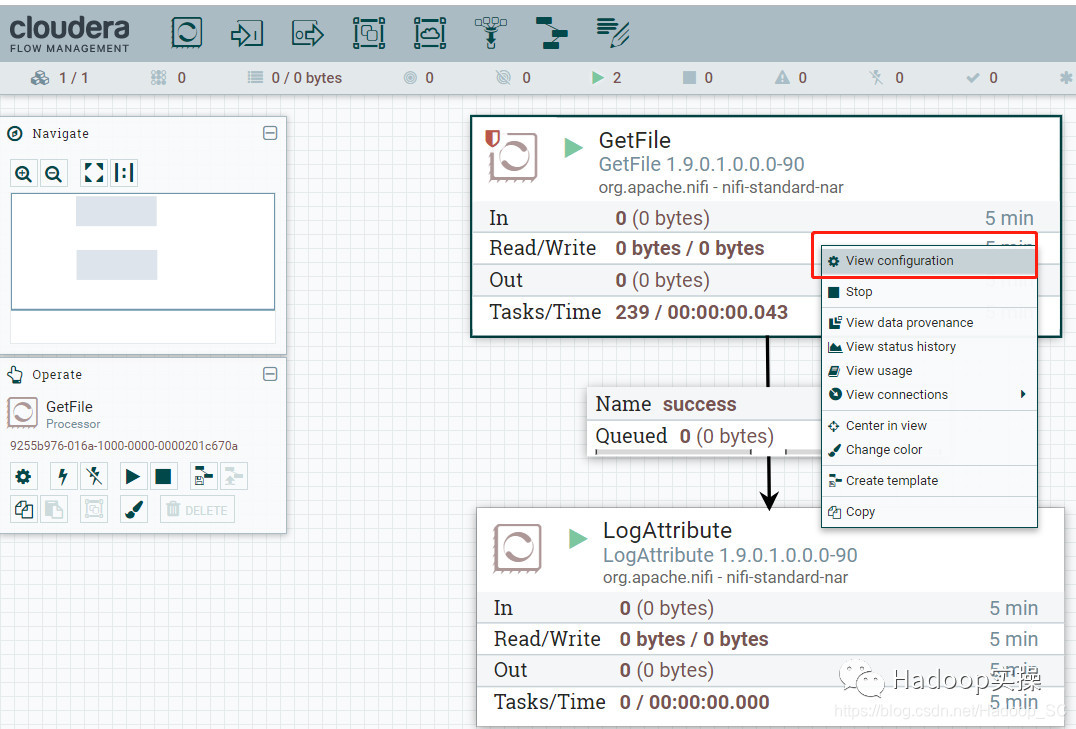Image resolution: width=1076 pixels, height=729 pixels.
Task: Select Change color menu entry
Action: point(928,450)
